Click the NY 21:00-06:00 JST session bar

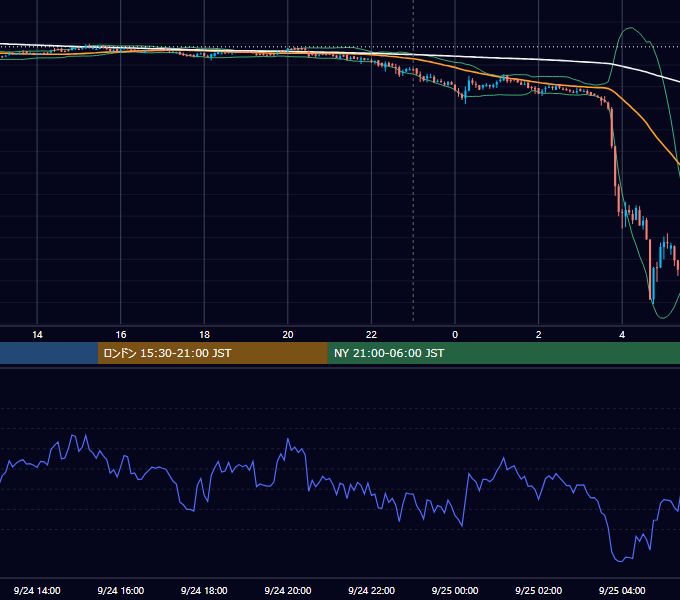point(503,353)
